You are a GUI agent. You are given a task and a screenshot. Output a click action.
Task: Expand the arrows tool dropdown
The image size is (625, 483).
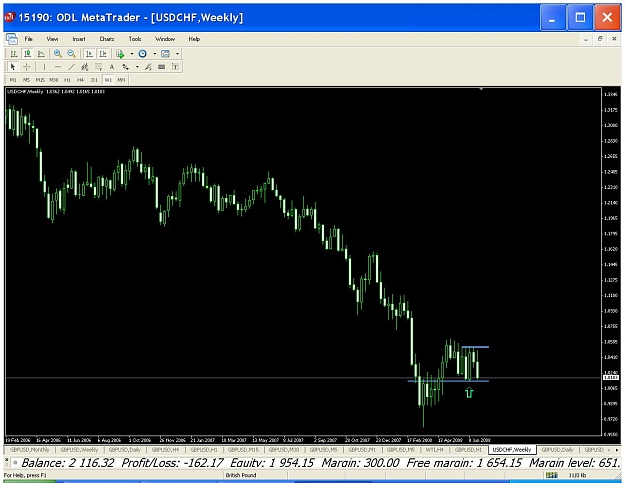[137, 67]
